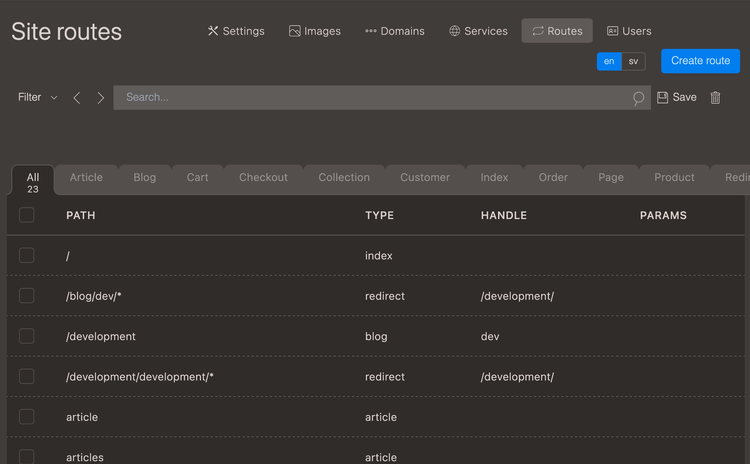Open the Collection routes tab
750x464 pixels.
point(344,177)
